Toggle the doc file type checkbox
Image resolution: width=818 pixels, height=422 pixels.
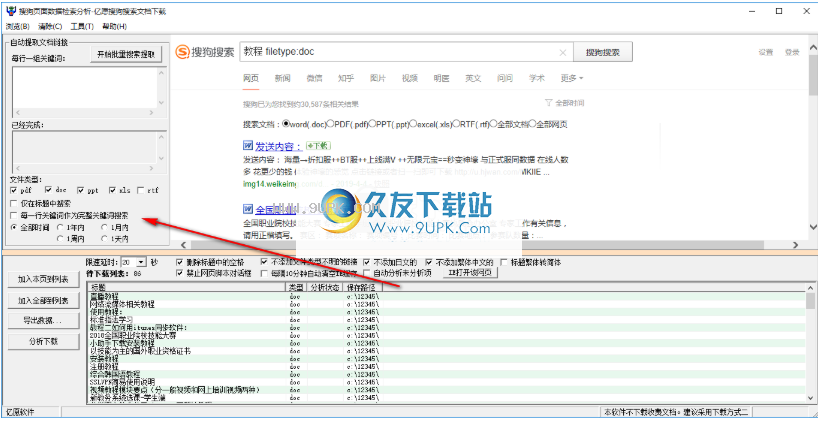coord(48,190)
